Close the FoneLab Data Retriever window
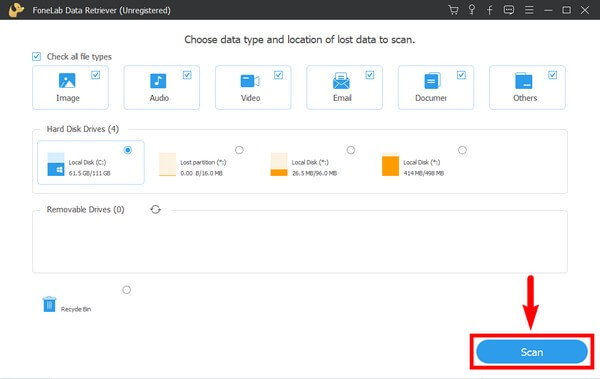 tap(585, 10)
